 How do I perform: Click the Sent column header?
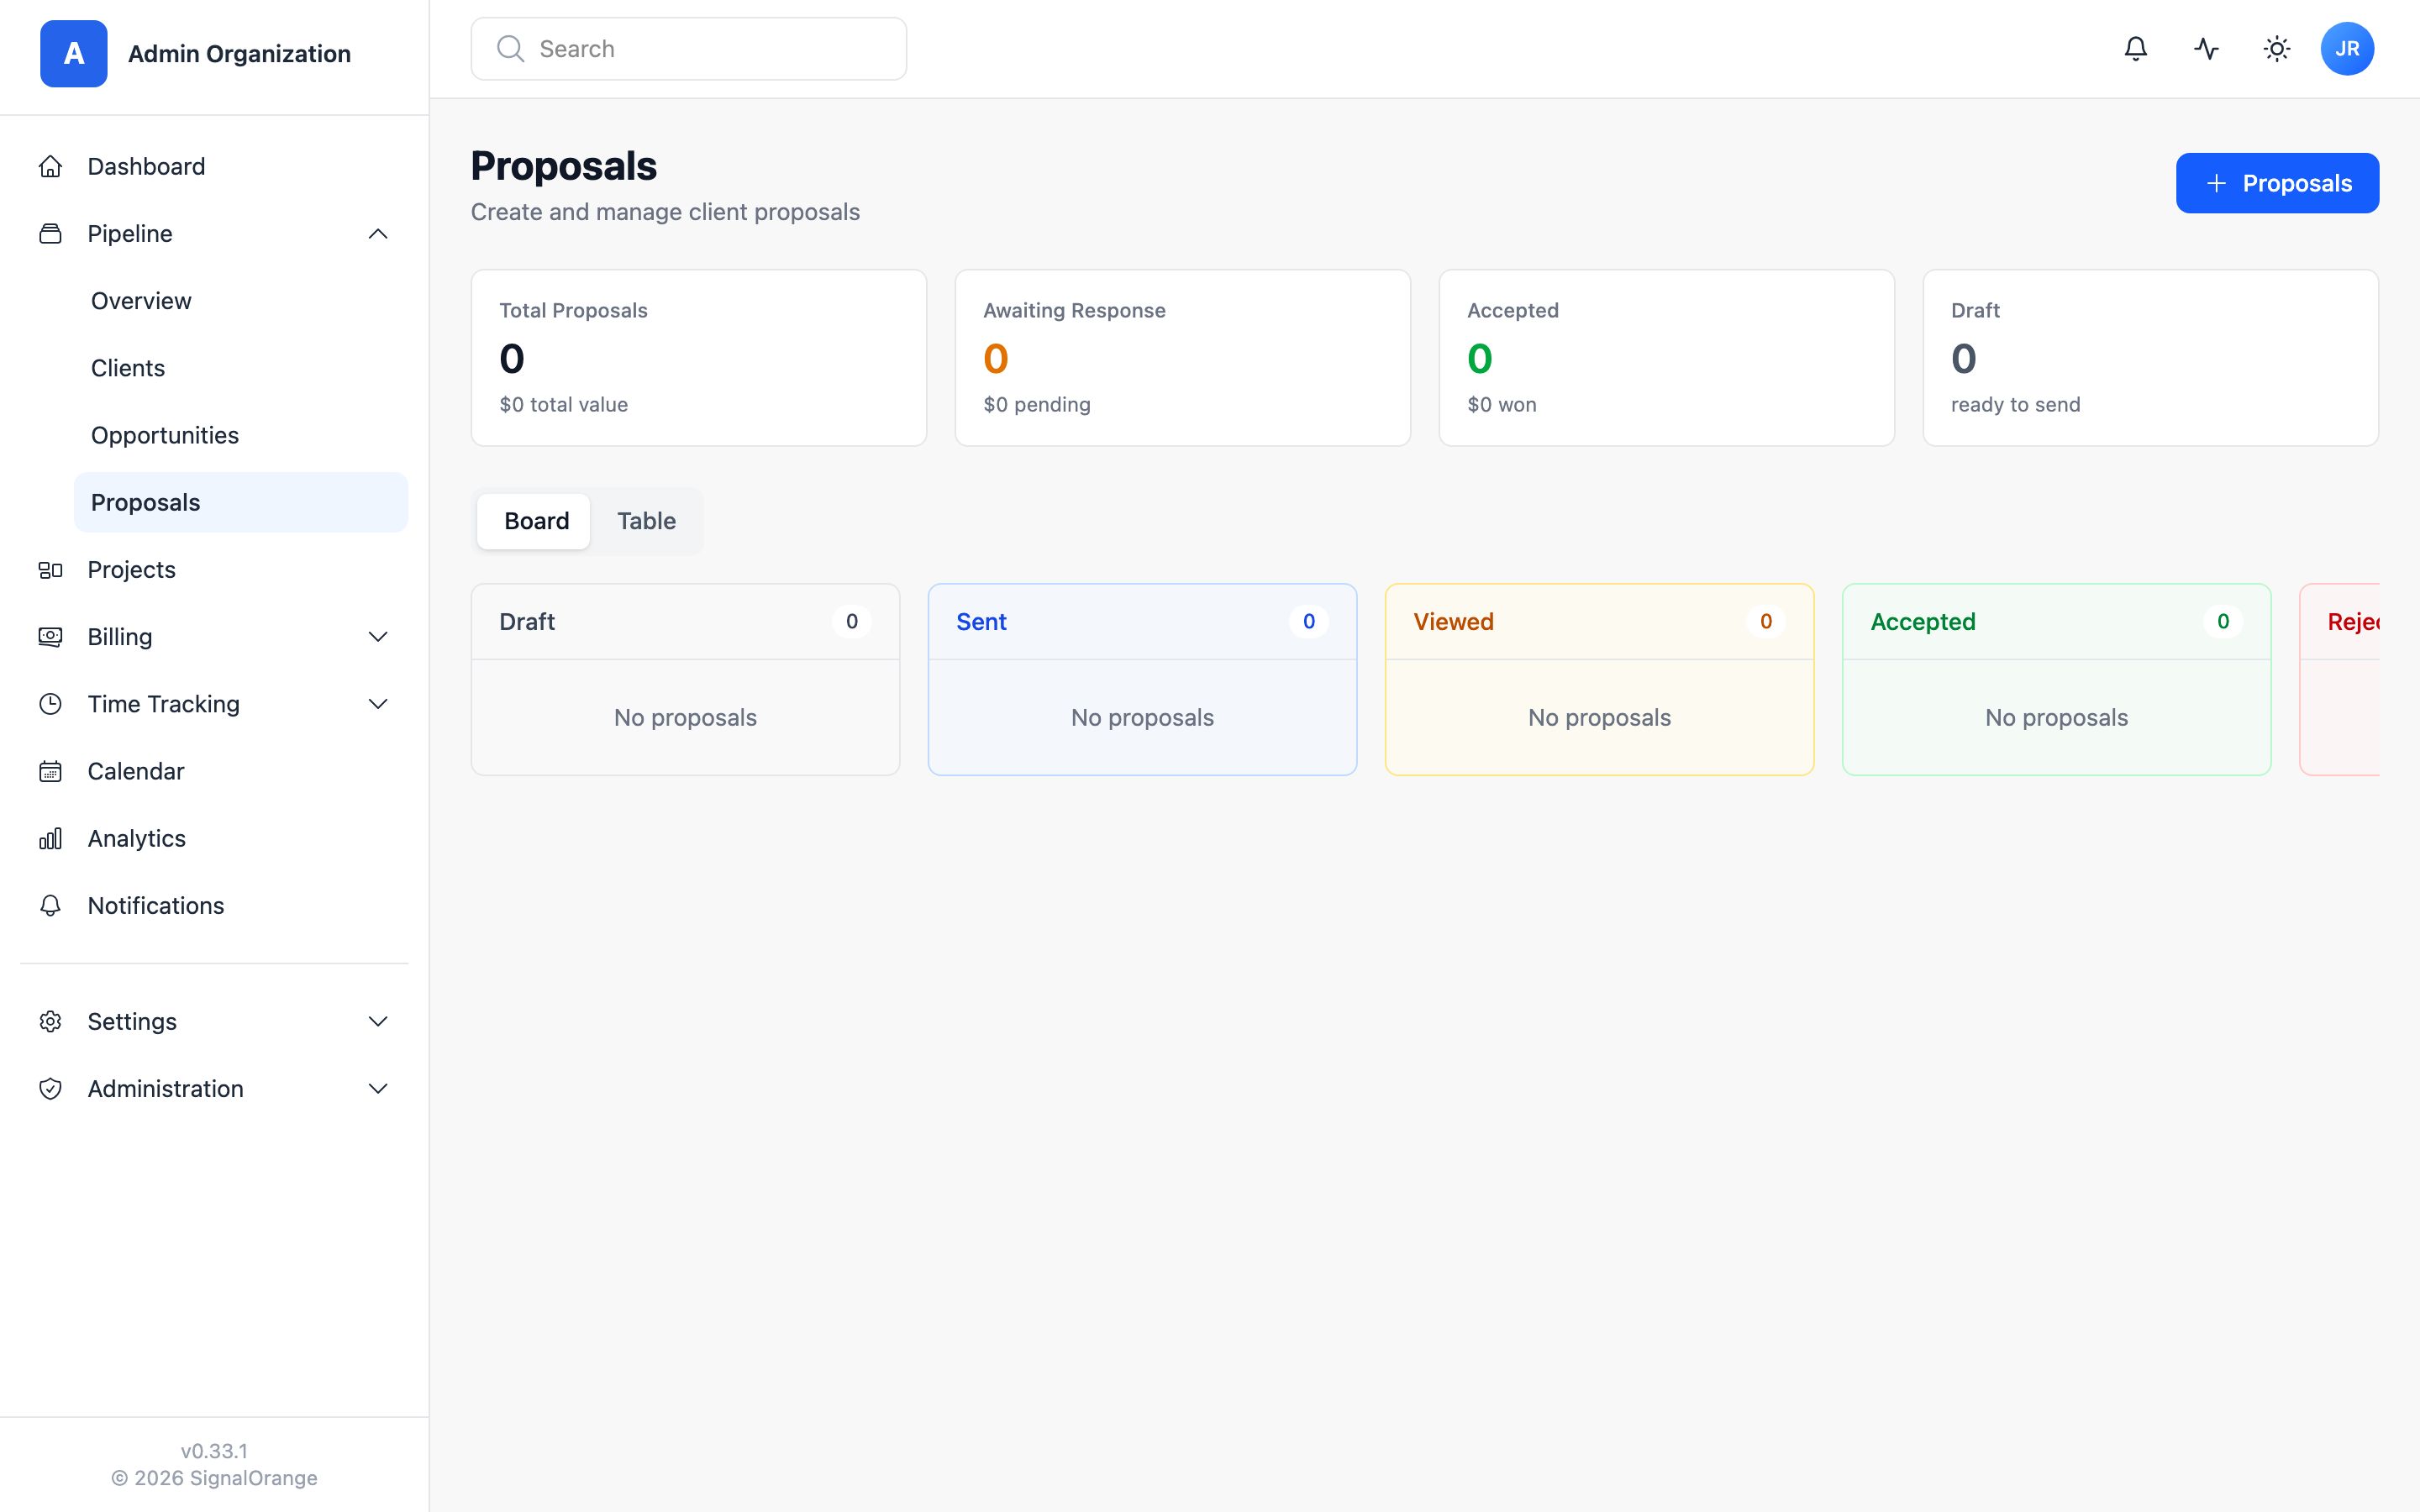coord(1142,622)
